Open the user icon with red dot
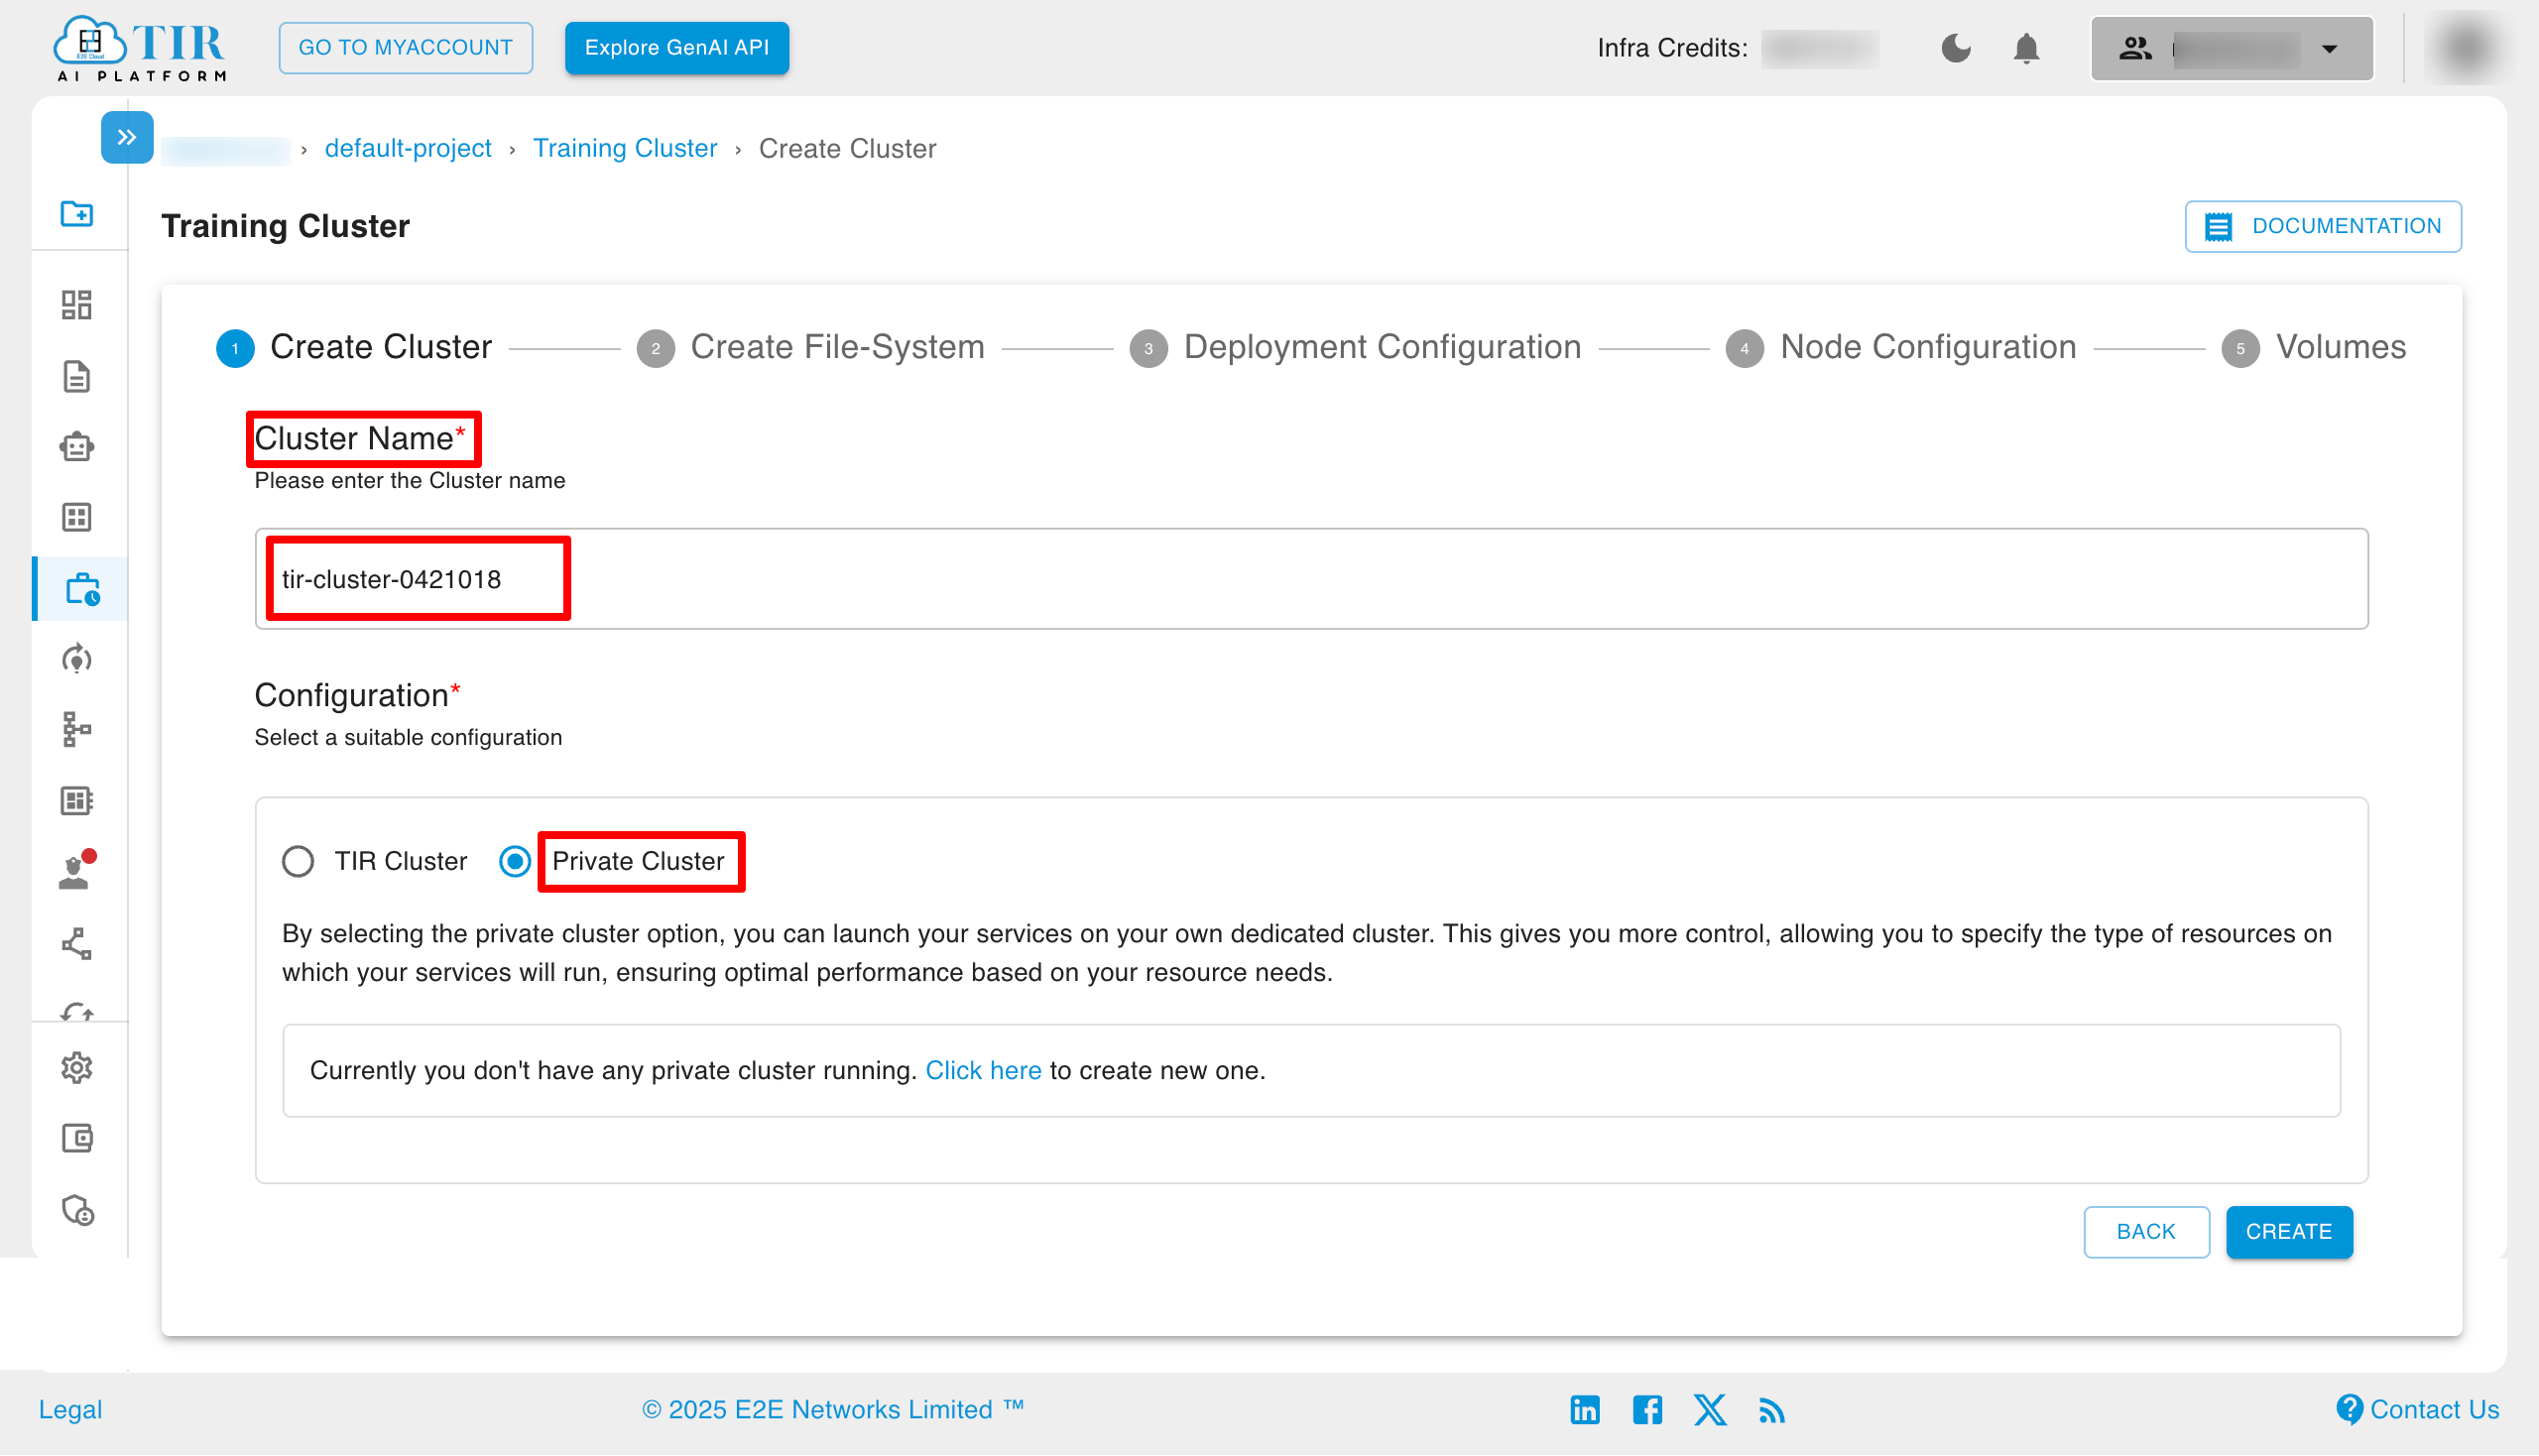 click(x=77, y=871)
